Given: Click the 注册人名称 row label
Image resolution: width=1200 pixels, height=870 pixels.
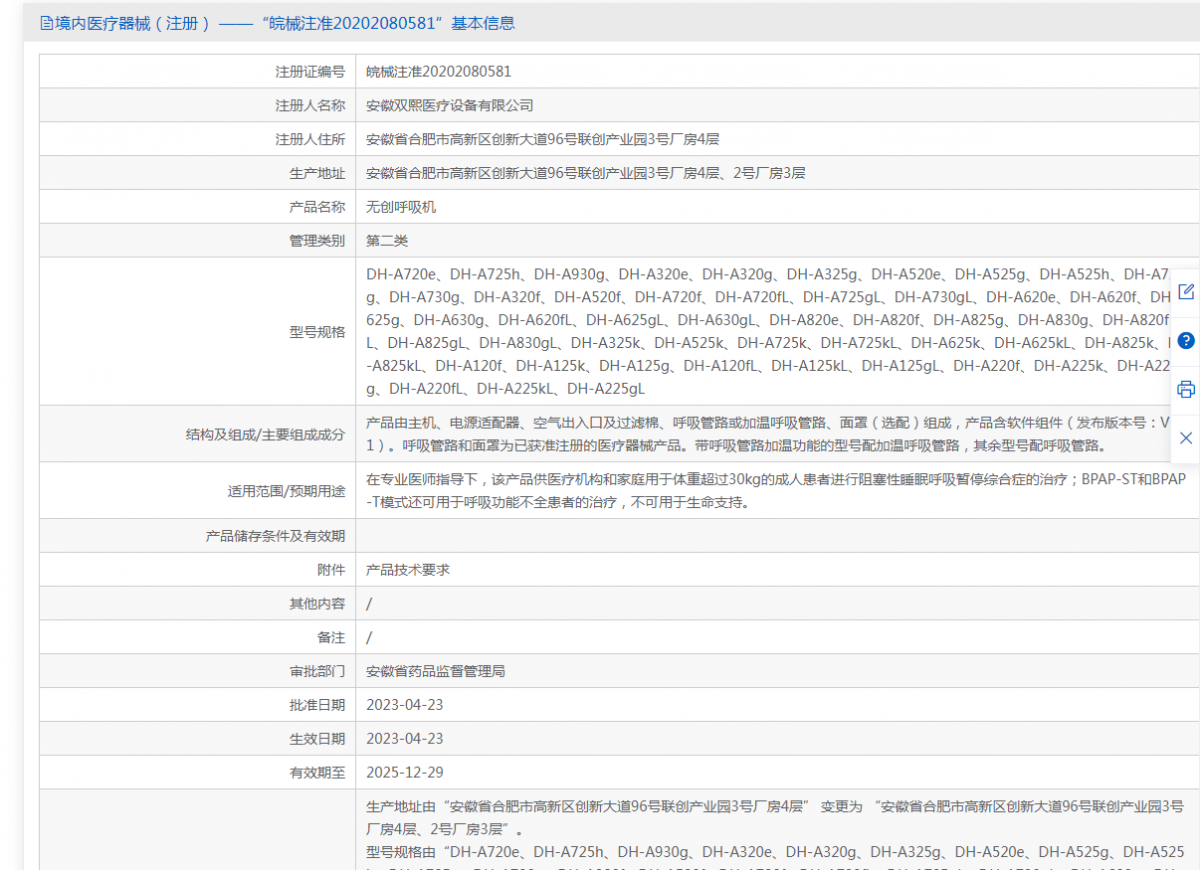Looking at the screenshot, I should coord(310,106).
